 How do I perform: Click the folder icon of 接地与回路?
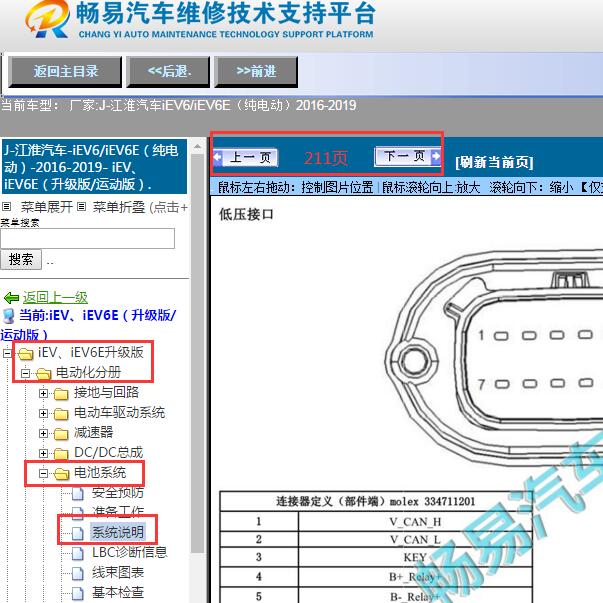click(62, 394)
